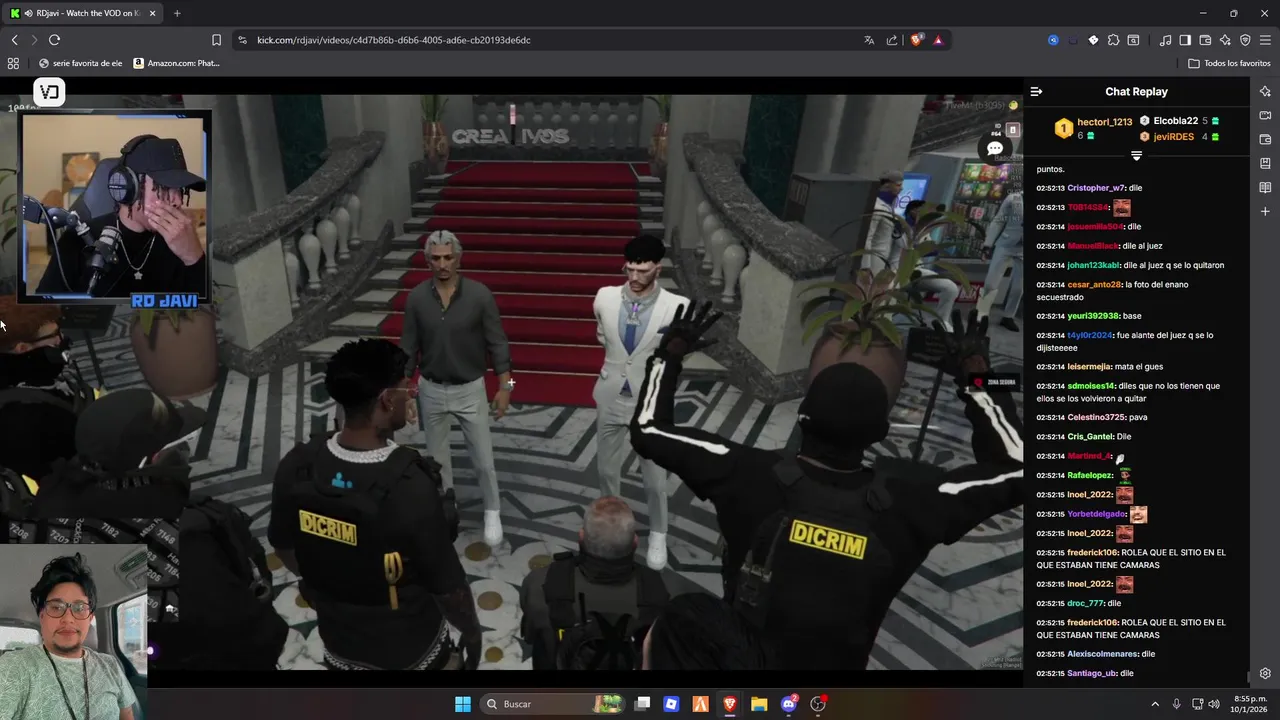Bookmark this page with the bookmark icon

pos(216,40)
